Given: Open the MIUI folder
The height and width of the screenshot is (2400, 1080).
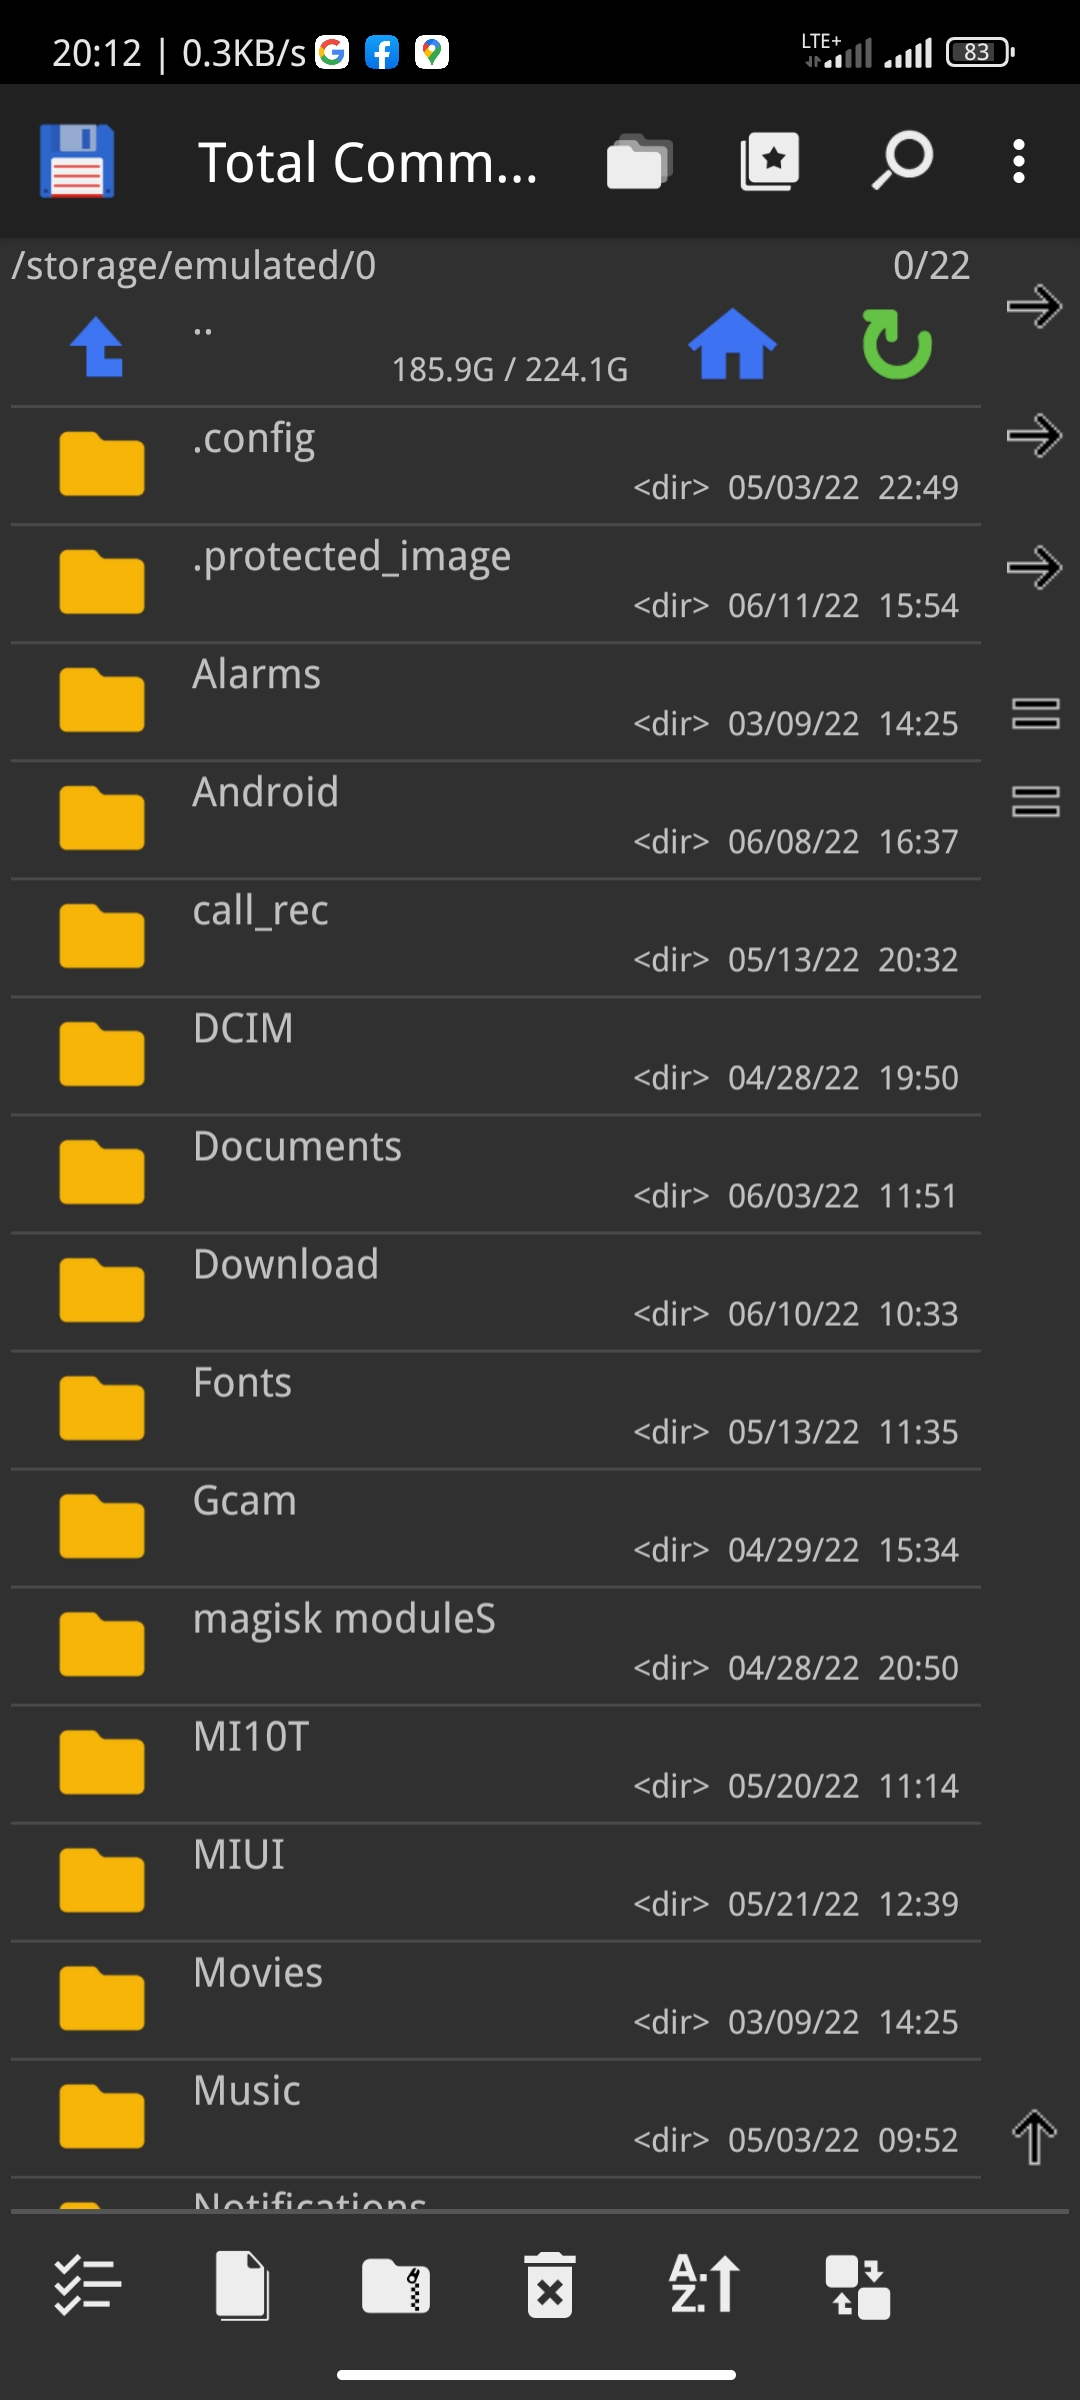Looking at the screenshot, I should click(495, 1882).
